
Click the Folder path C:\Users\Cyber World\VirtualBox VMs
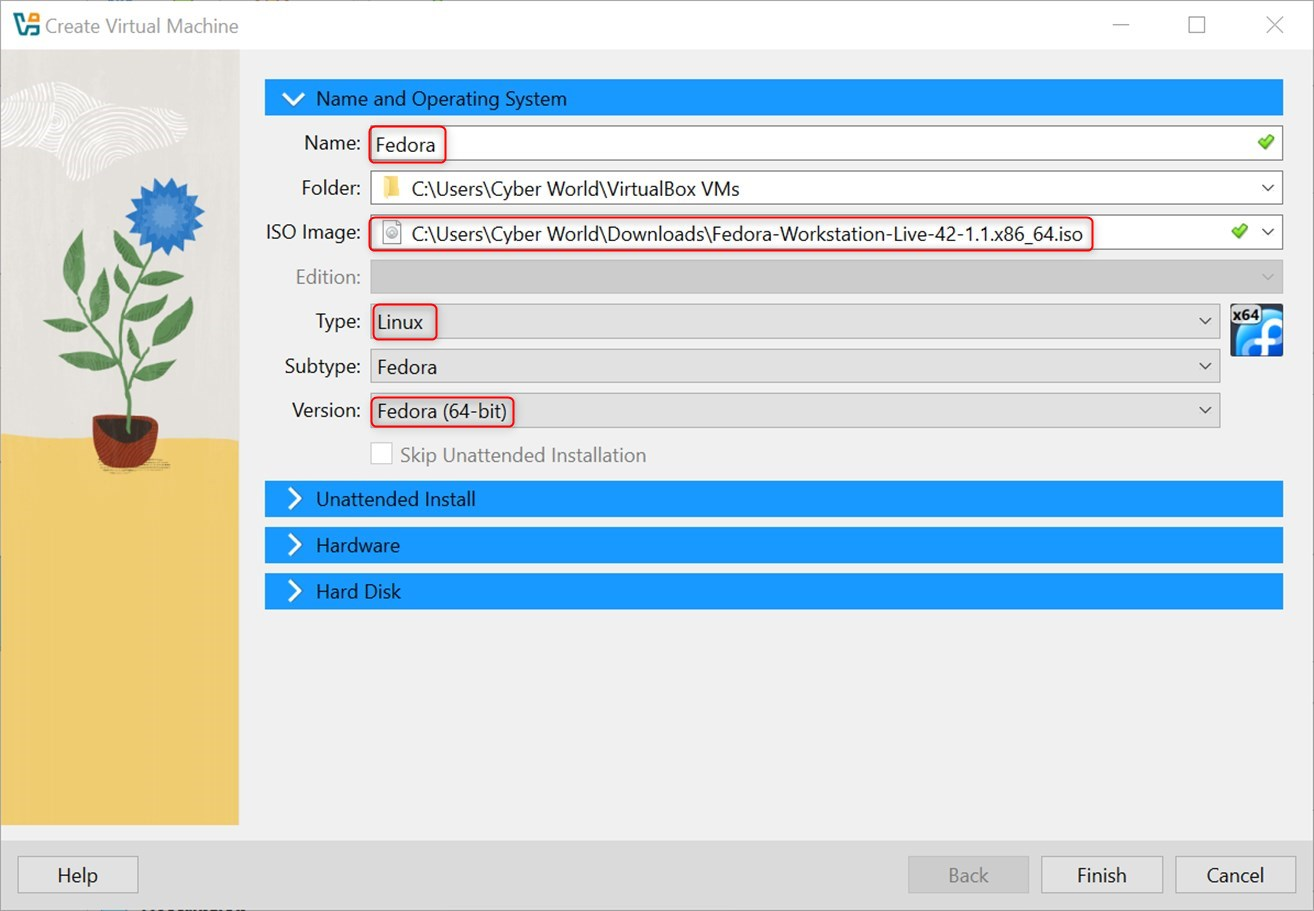575,188
